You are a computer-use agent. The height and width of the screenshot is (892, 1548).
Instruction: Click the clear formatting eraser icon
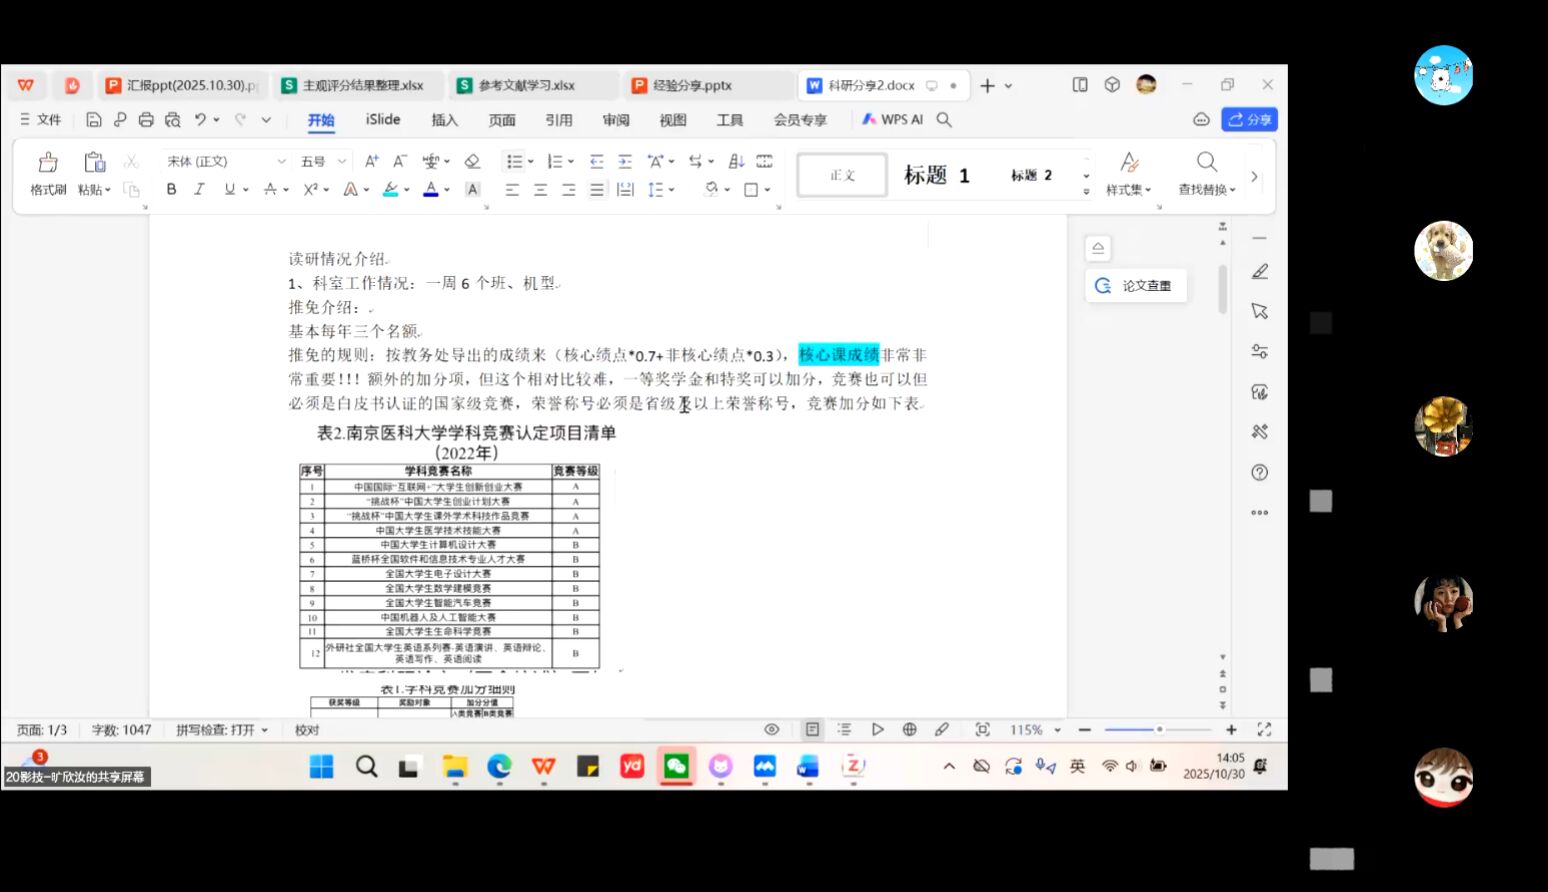click(x=472, y=161)
